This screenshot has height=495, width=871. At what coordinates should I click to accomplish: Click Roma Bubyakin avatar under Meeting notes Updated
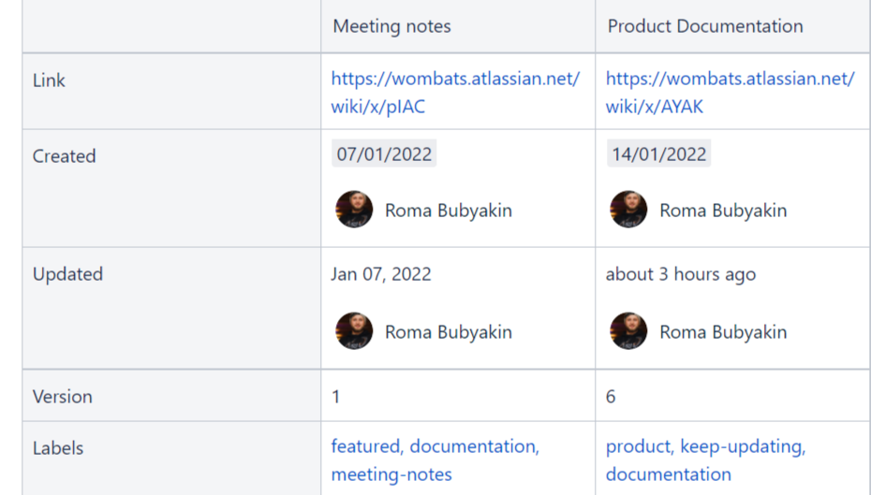click(354, 332)
